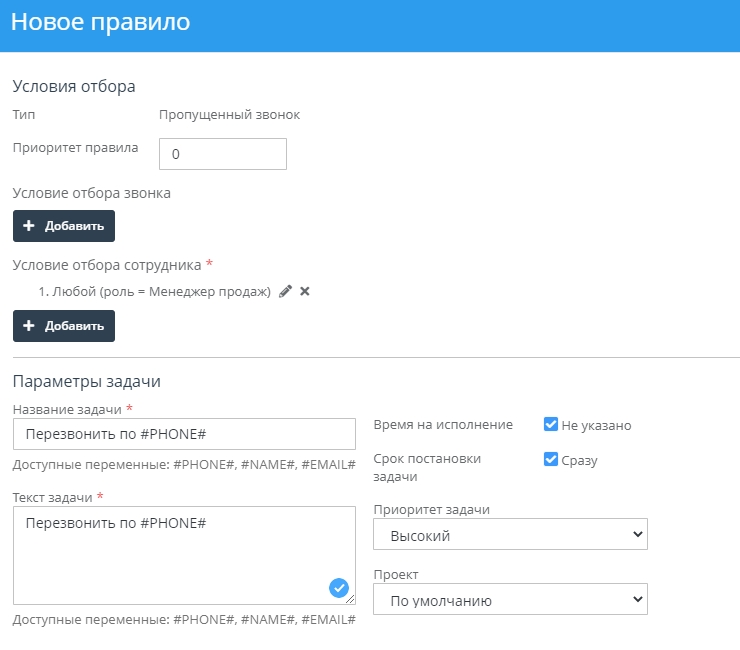Grab the task text area resize handle
The image size is (740, 650).
pos(351,600)
